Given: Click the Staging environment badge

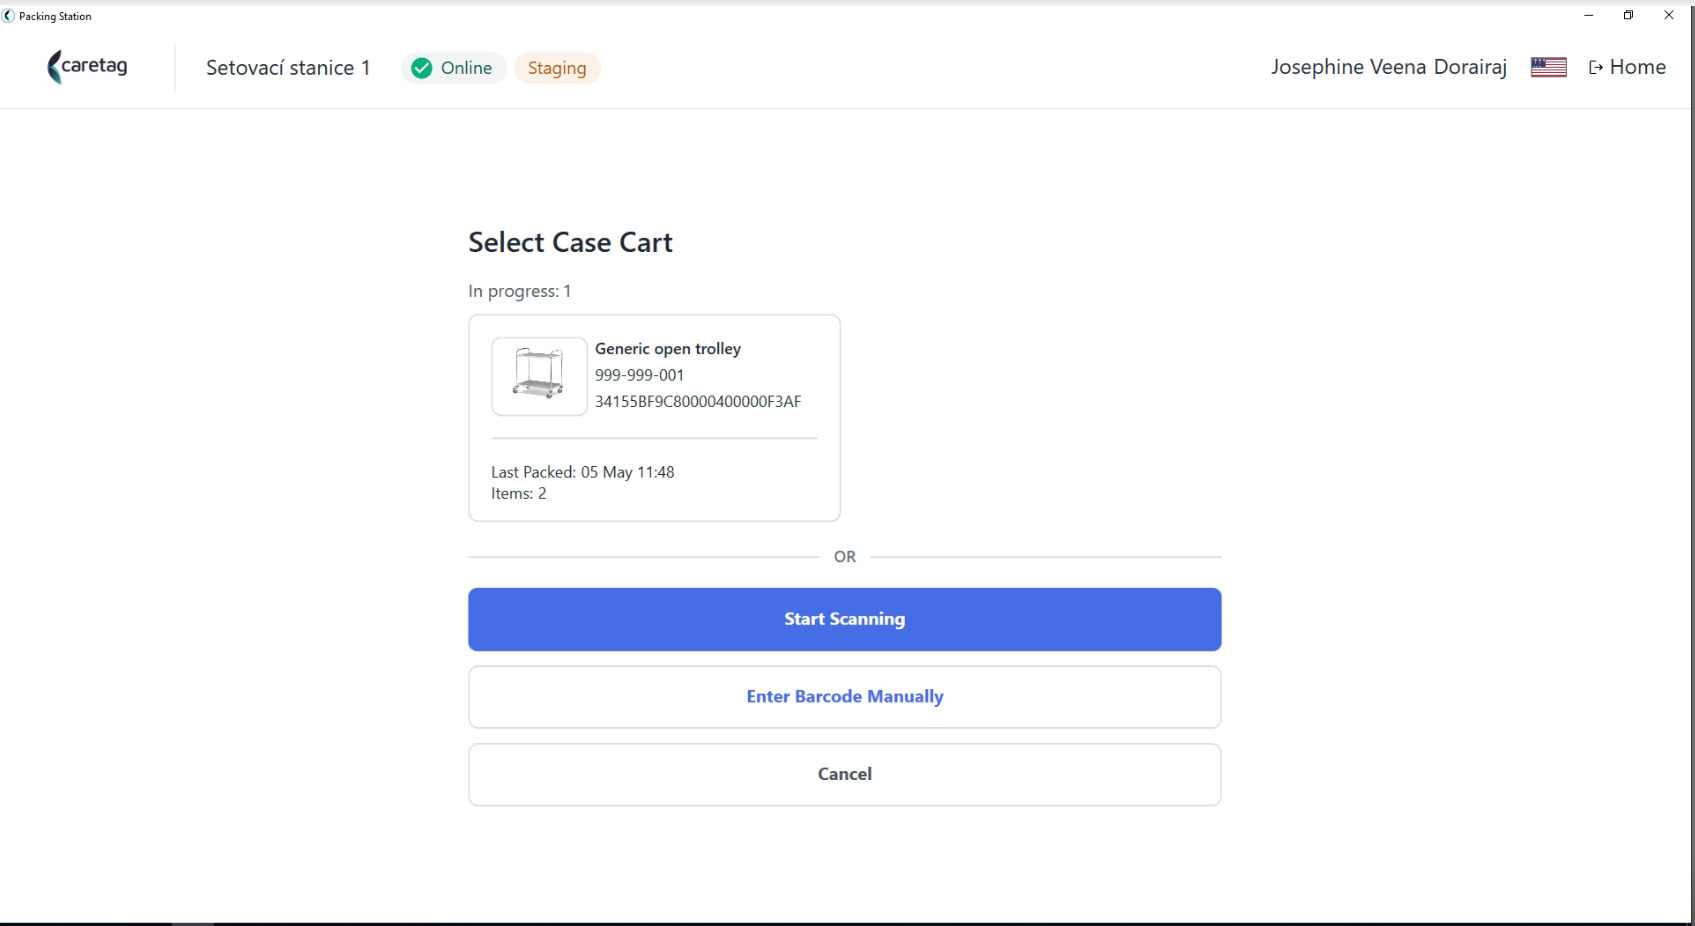Looking at the screenshot, I should [557, 68].
